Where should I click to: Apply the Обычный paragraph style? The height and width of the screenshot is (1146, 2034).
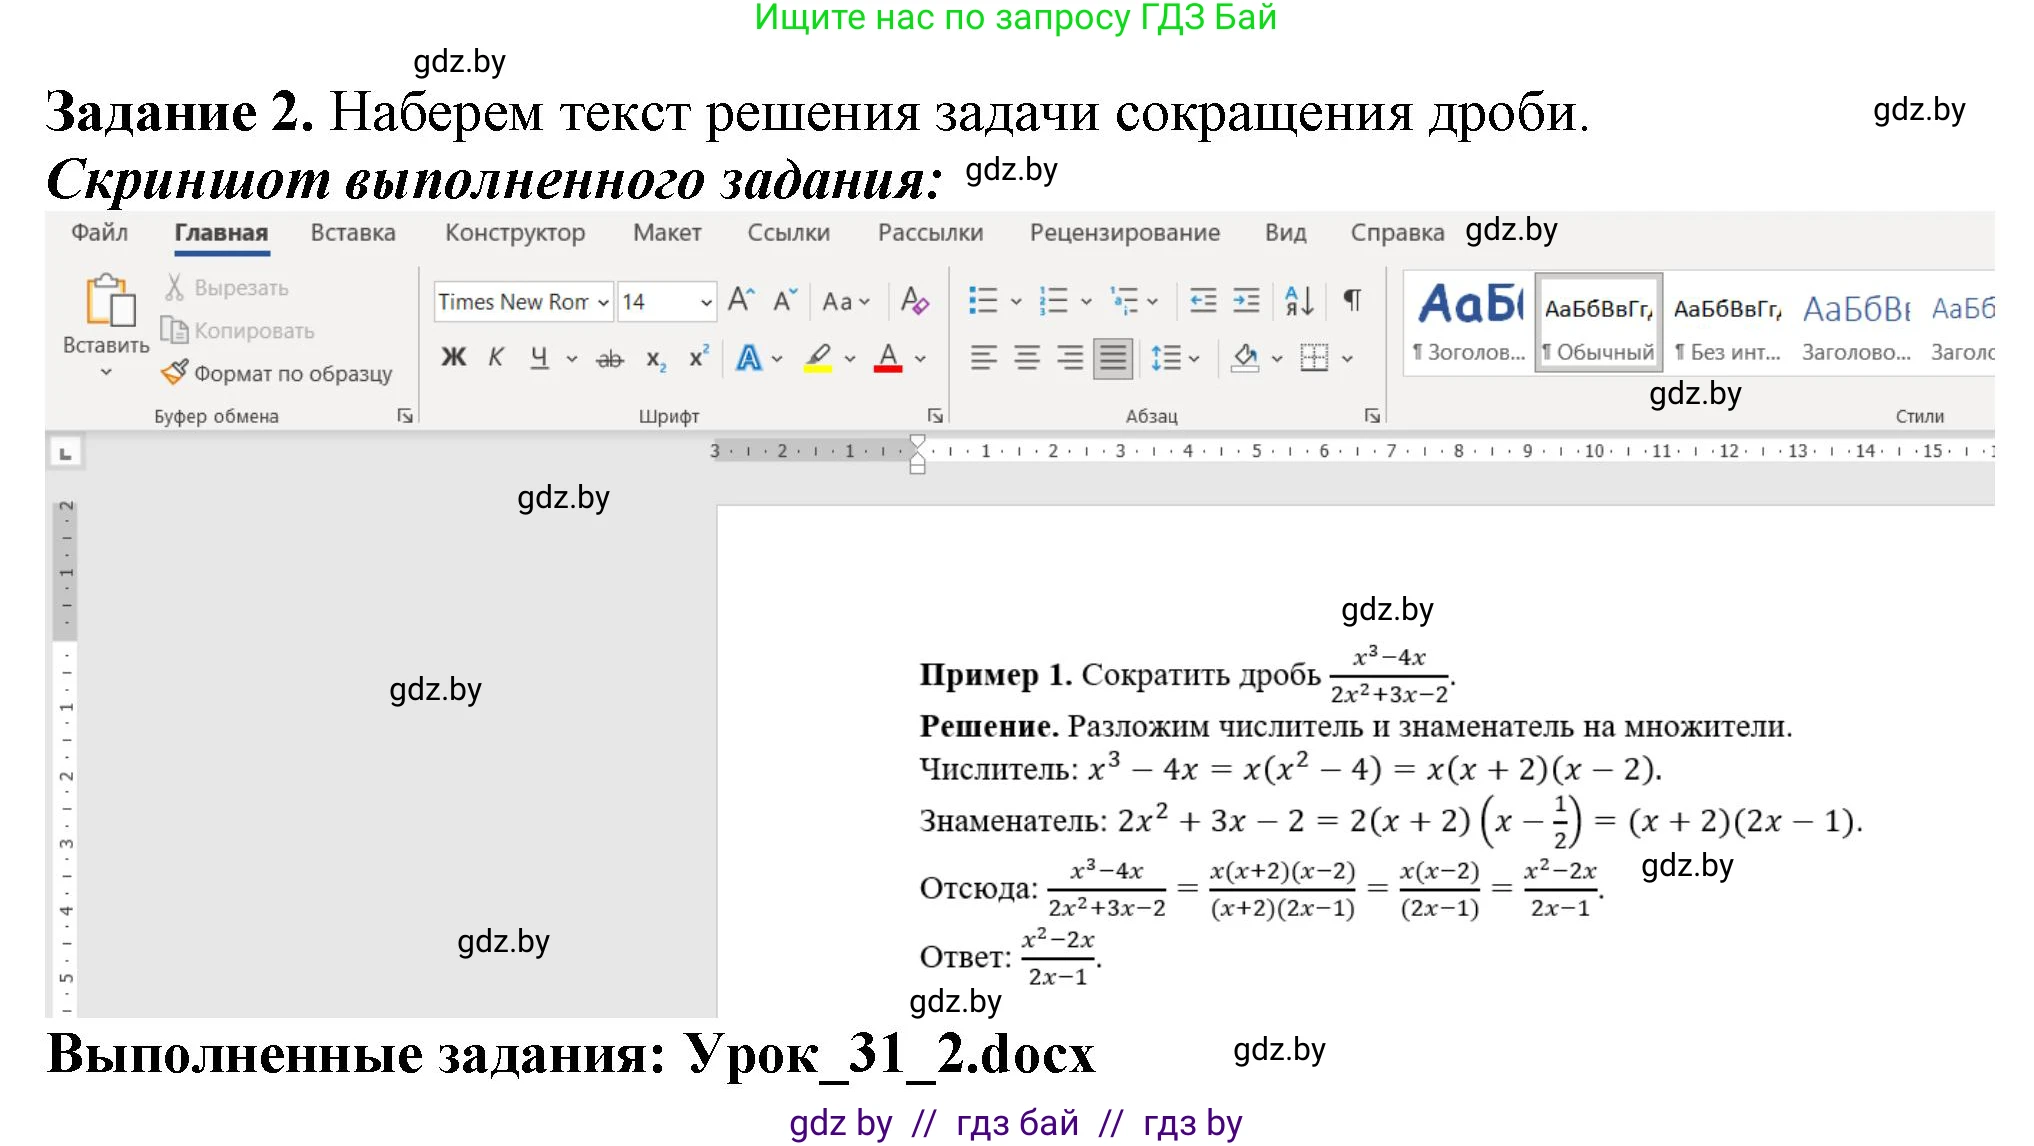(x=1597, y=320)
